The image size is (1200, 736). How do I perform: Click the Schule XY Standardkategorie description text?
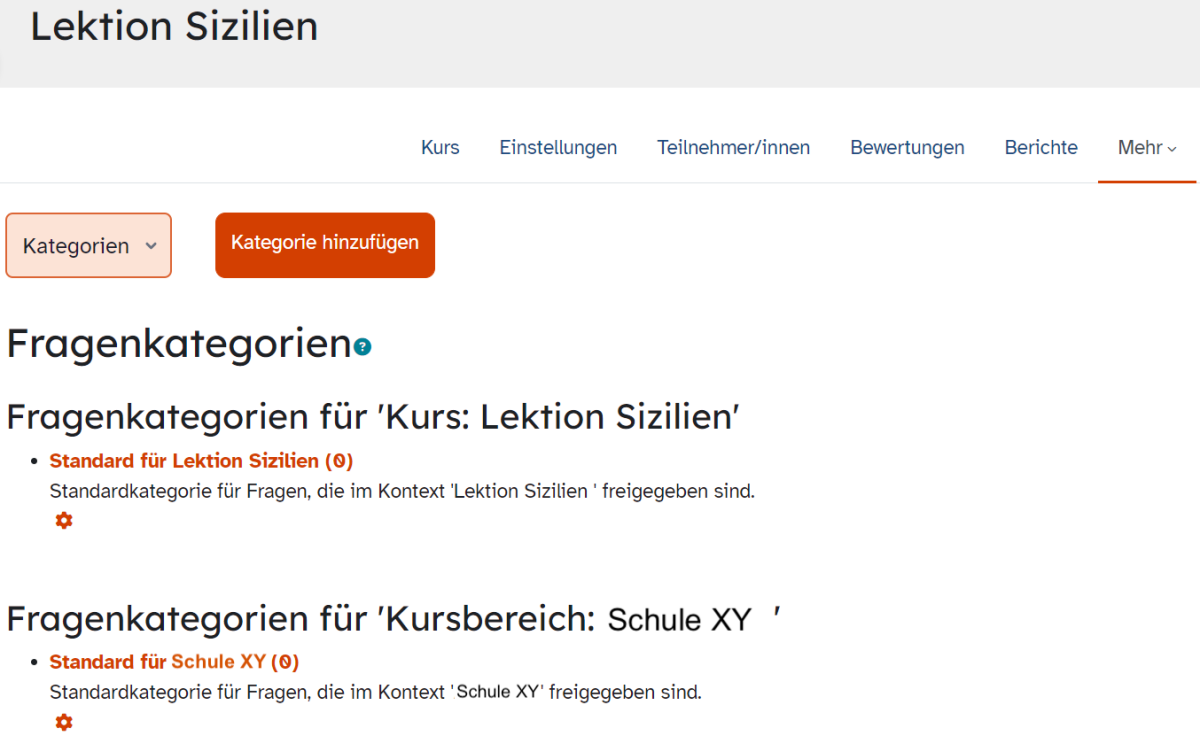(x=376, y=692)
